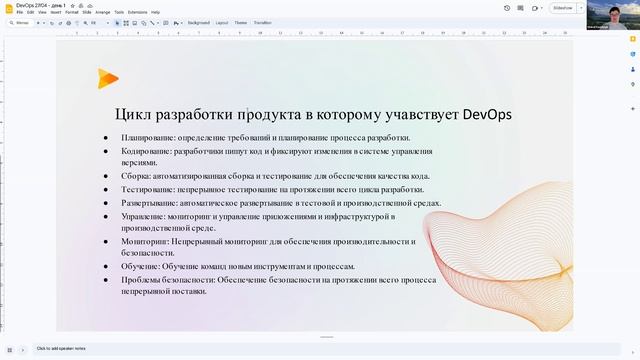The image size is (640, 360).
Task: Undo the last action
Action: click(x=52, y=23)
